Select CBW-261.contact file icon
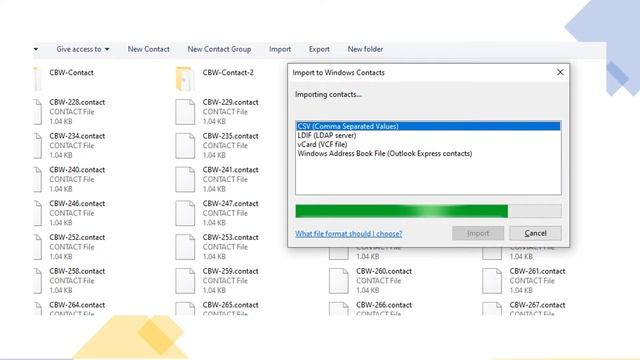 coord(492,281)
